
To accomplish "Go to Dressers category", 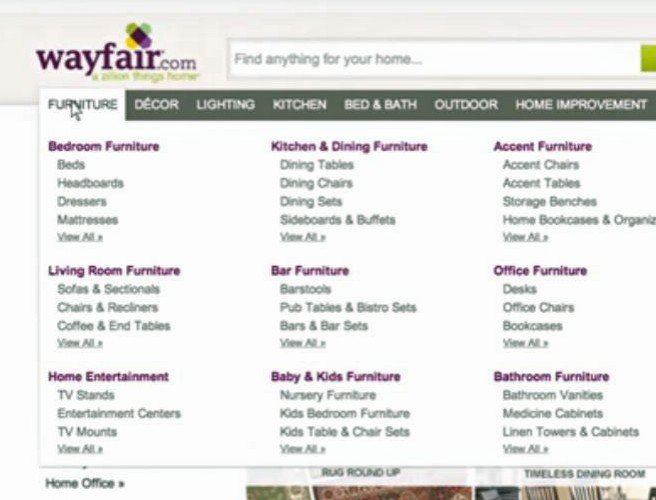I will pos(82,201).
